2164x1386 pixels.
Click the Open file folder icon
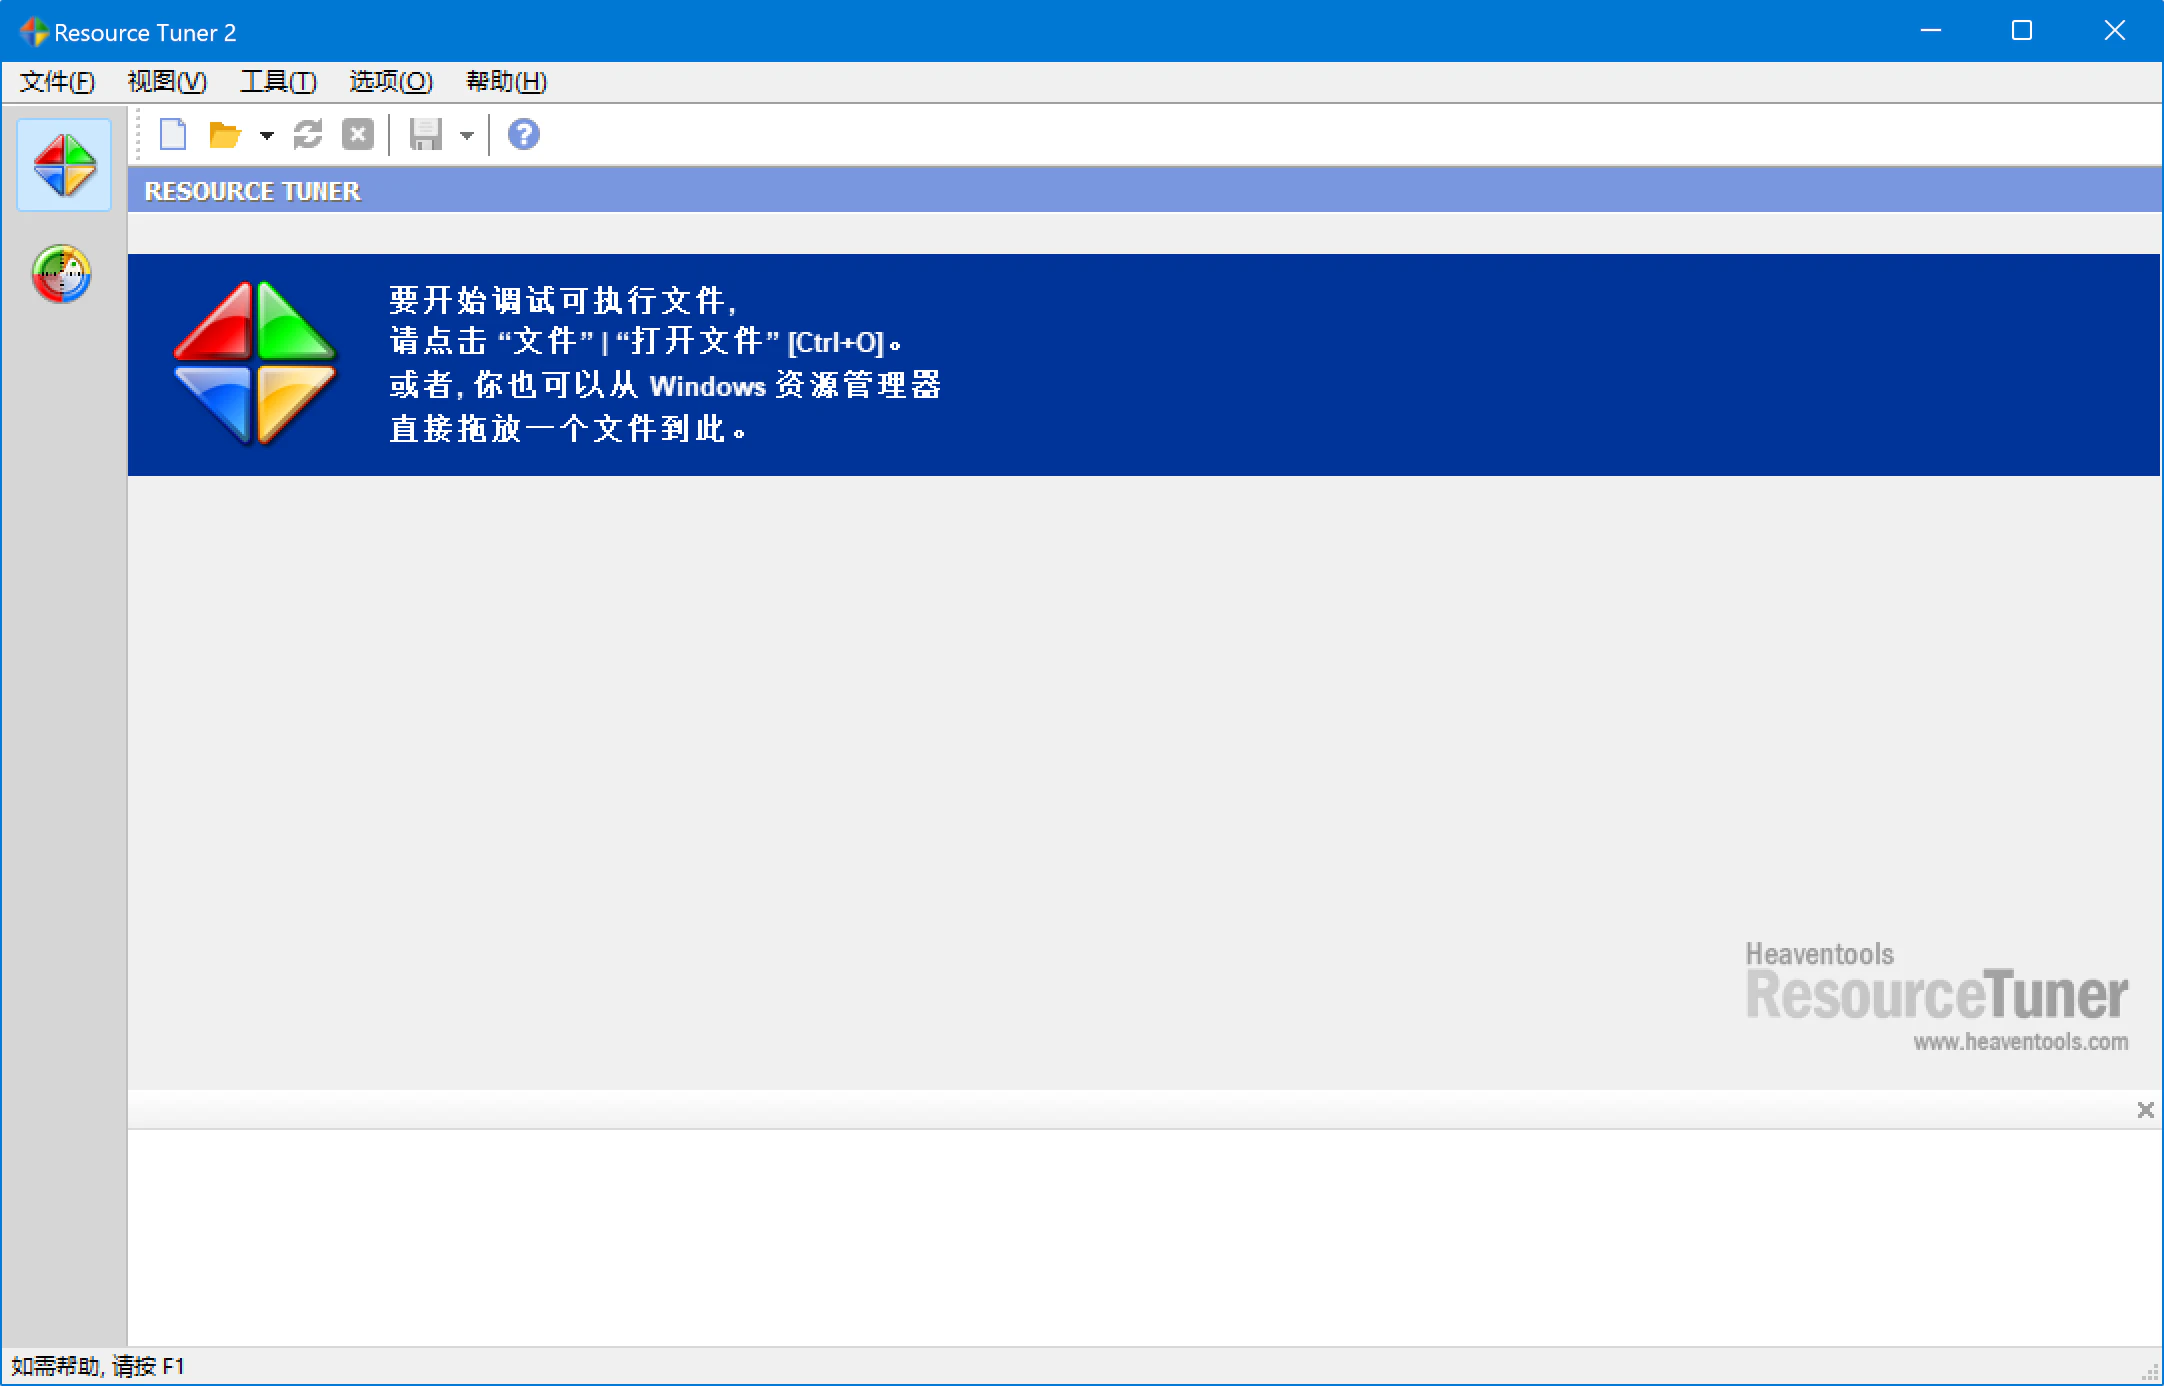click(x=225, y=134)
